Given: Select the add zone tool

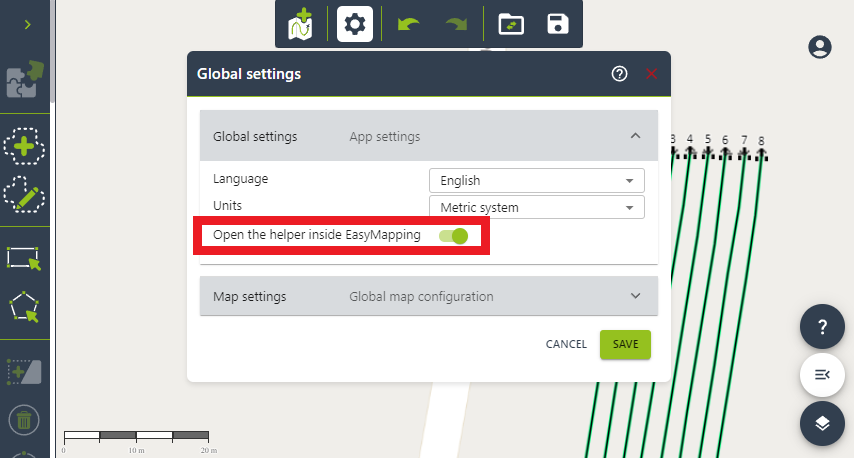Looking at the screenshot, I should (x=25, y=147).
